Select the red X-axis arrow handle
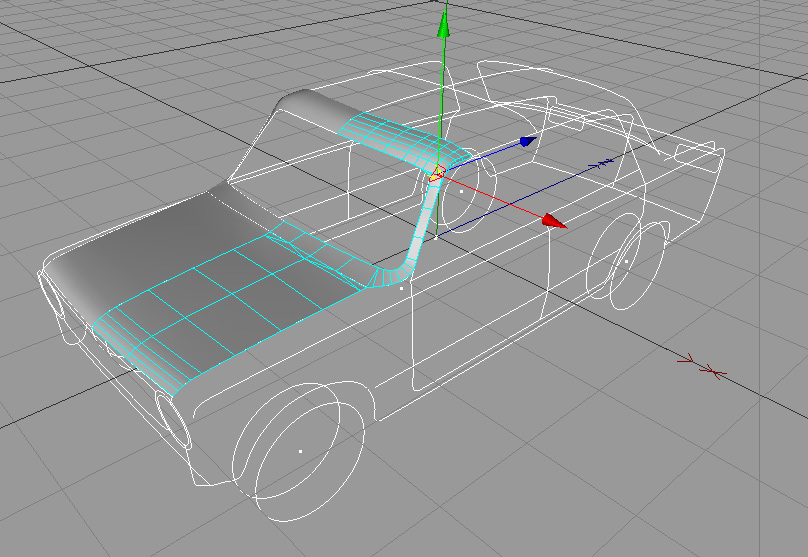This screenshot has height=557, width=808. pyautogui.click(x=553, y=221)
